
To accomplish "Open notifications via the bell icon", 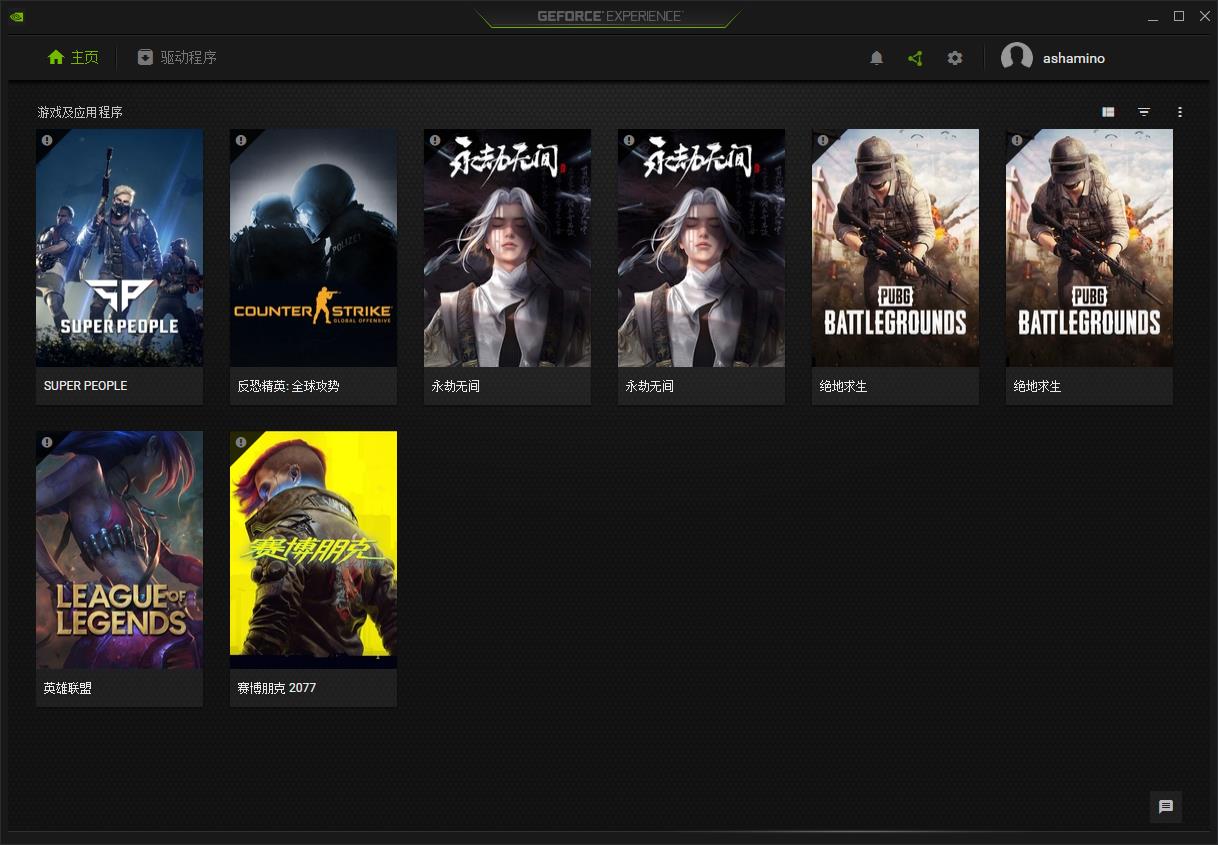I will [x=876, y=57].
